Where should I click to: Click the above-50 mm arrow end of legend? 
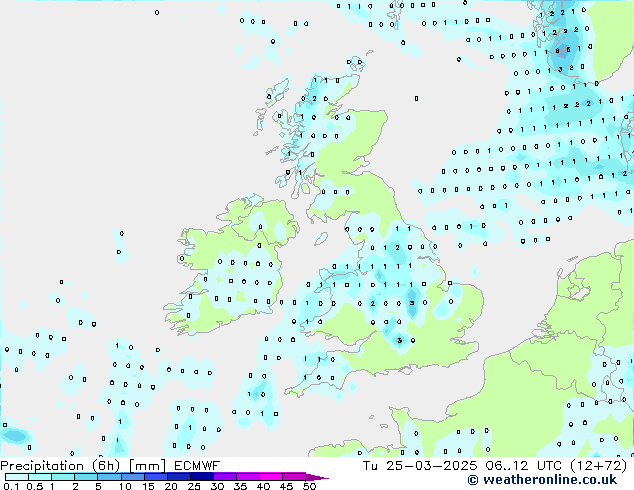click(317, 477)
